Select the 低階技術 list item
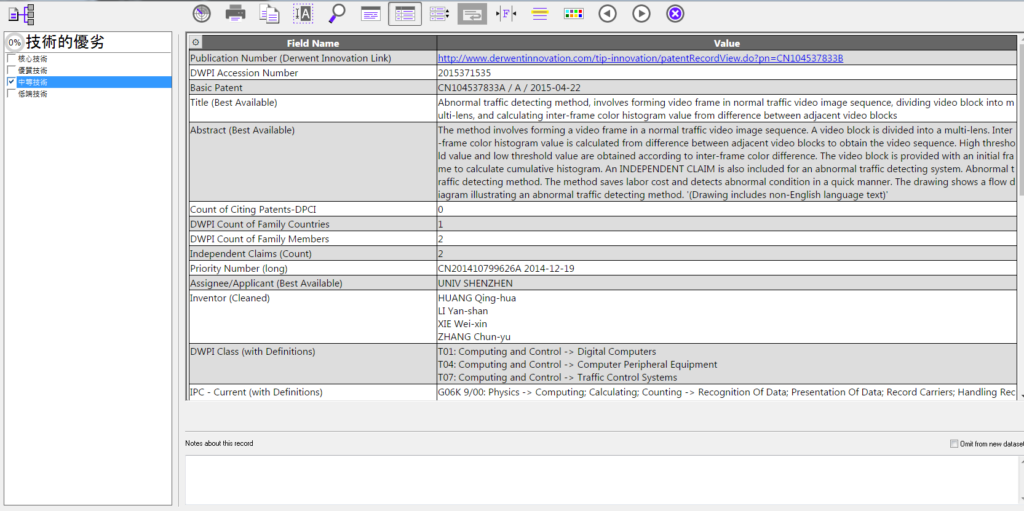 tap(32, 94)
